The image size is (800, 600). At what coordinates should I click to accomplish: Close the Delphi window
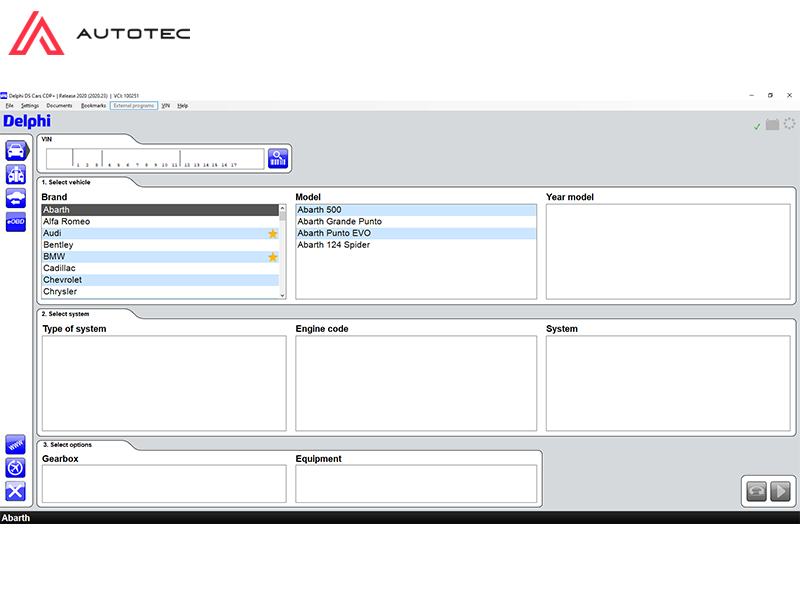click(789, 95)
